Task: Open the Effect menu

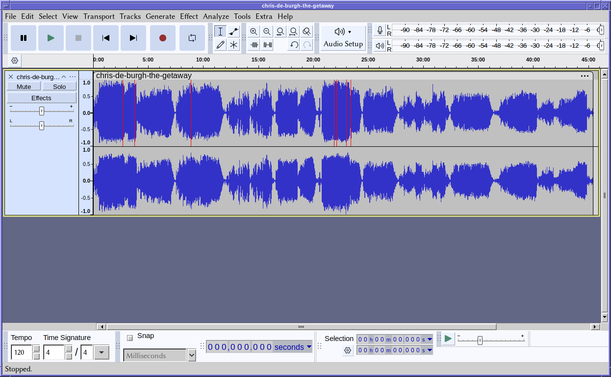Action: point(189,16)
